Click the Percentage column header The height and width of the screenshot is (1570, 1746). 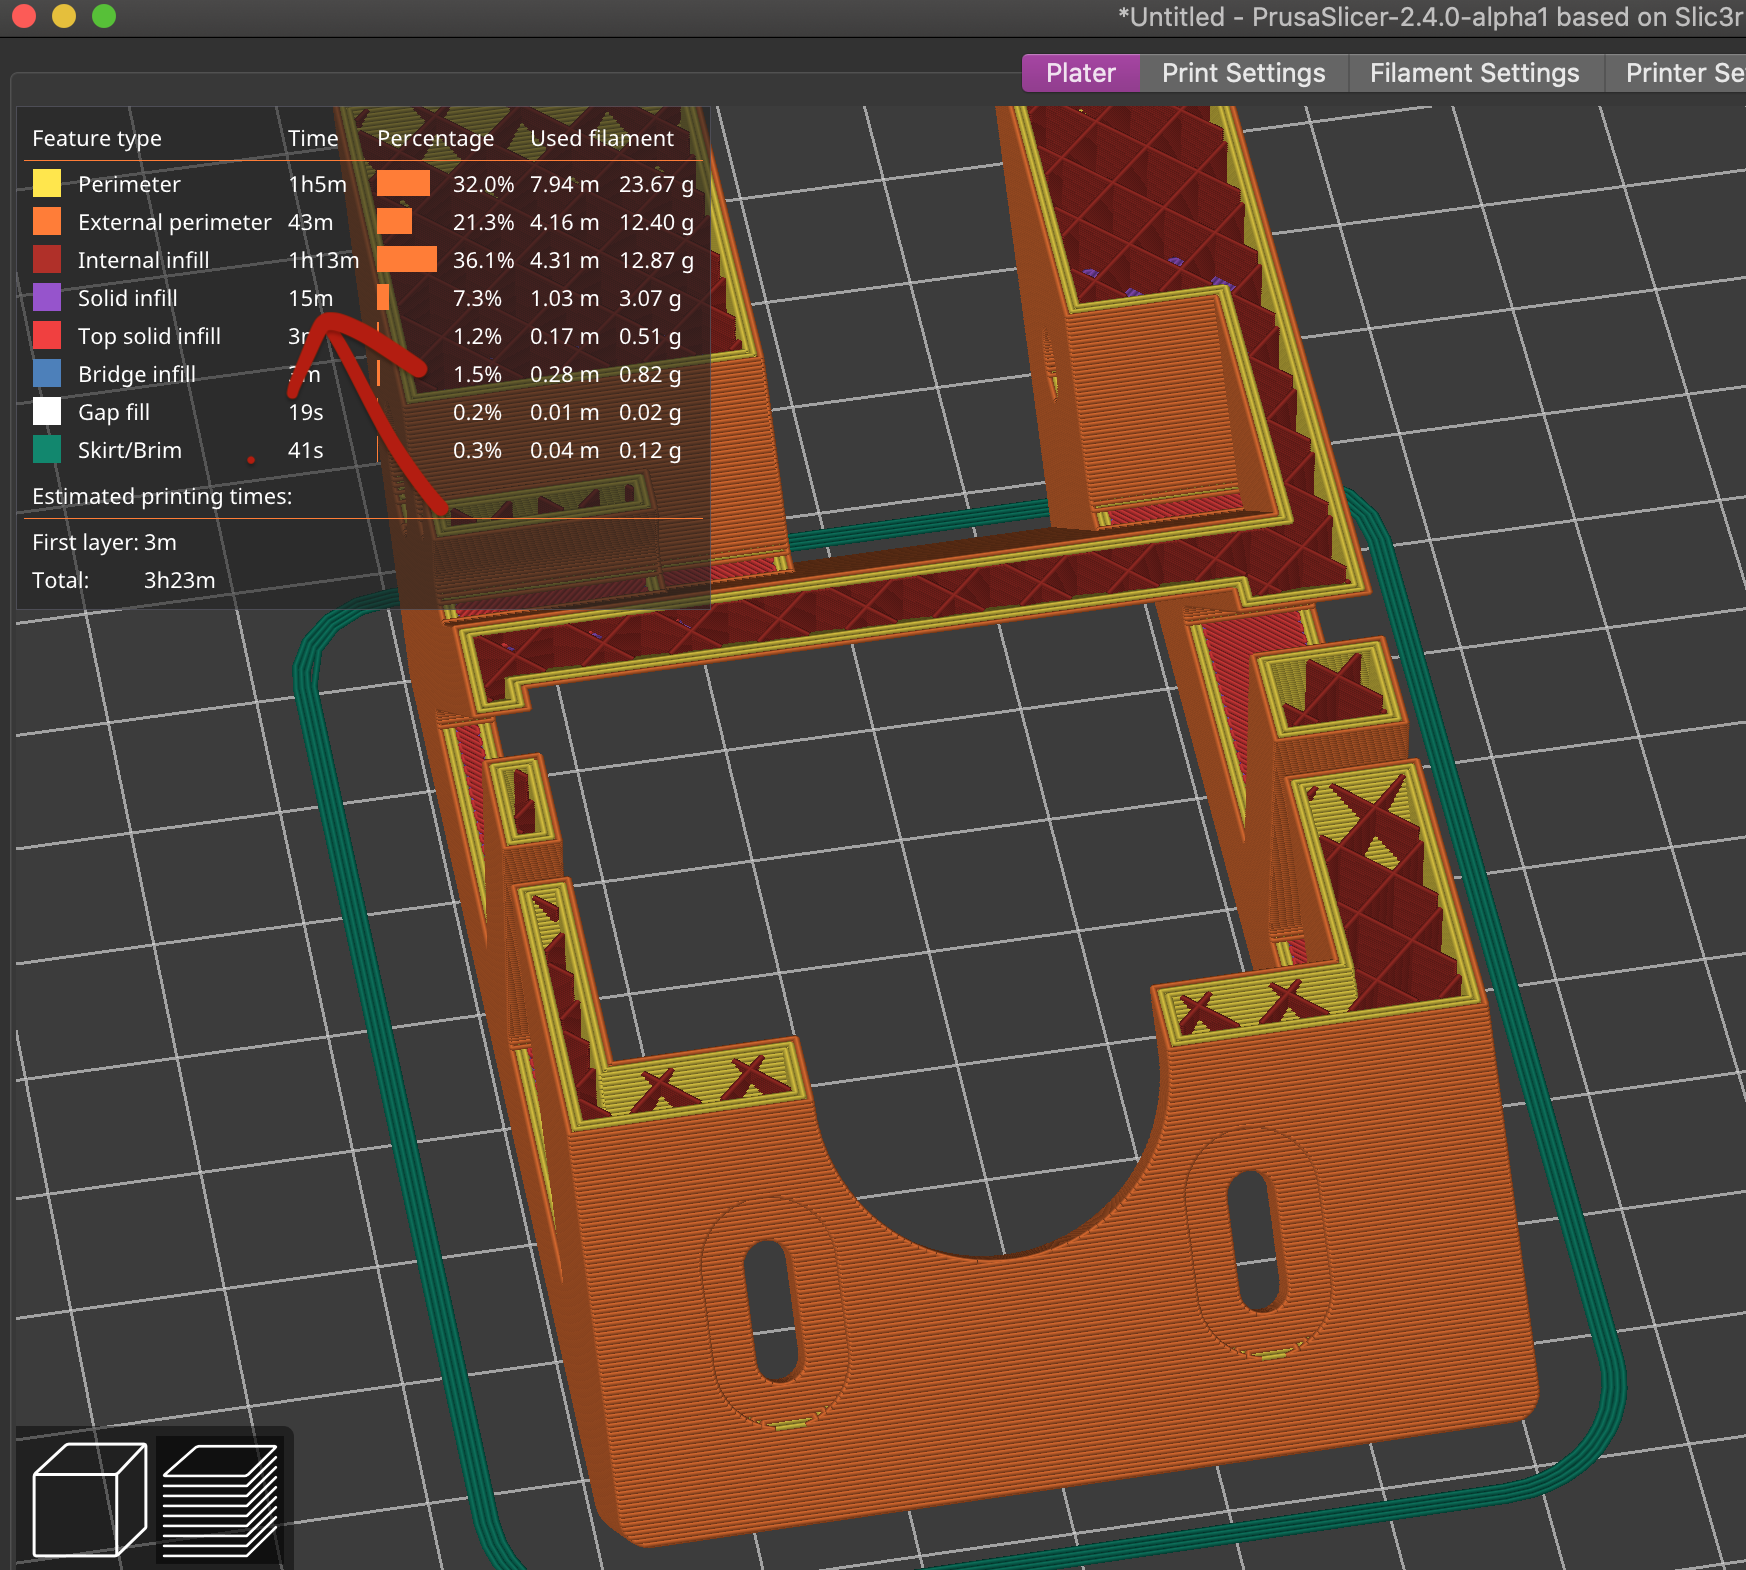coord(435,138)
